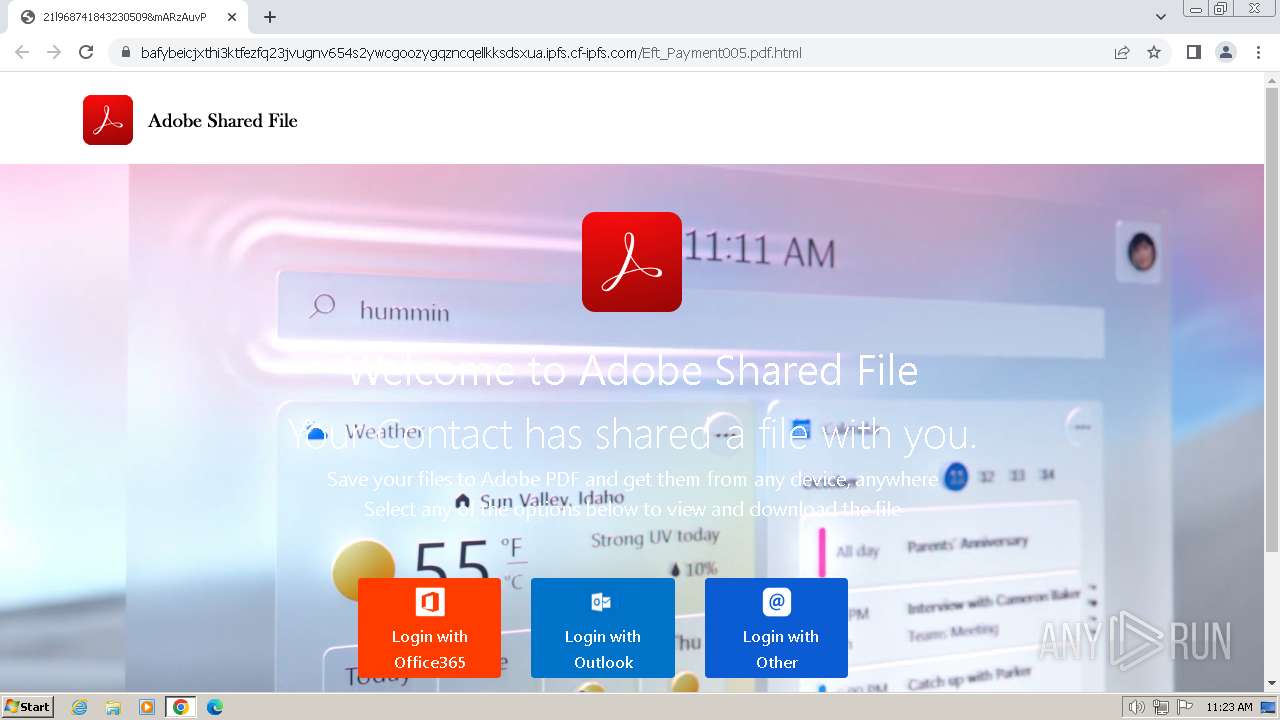Open Internet Explorer from the taskbar
Image resolution: width=1280 pixels, height=720 pixels.
tap(80, 707)
